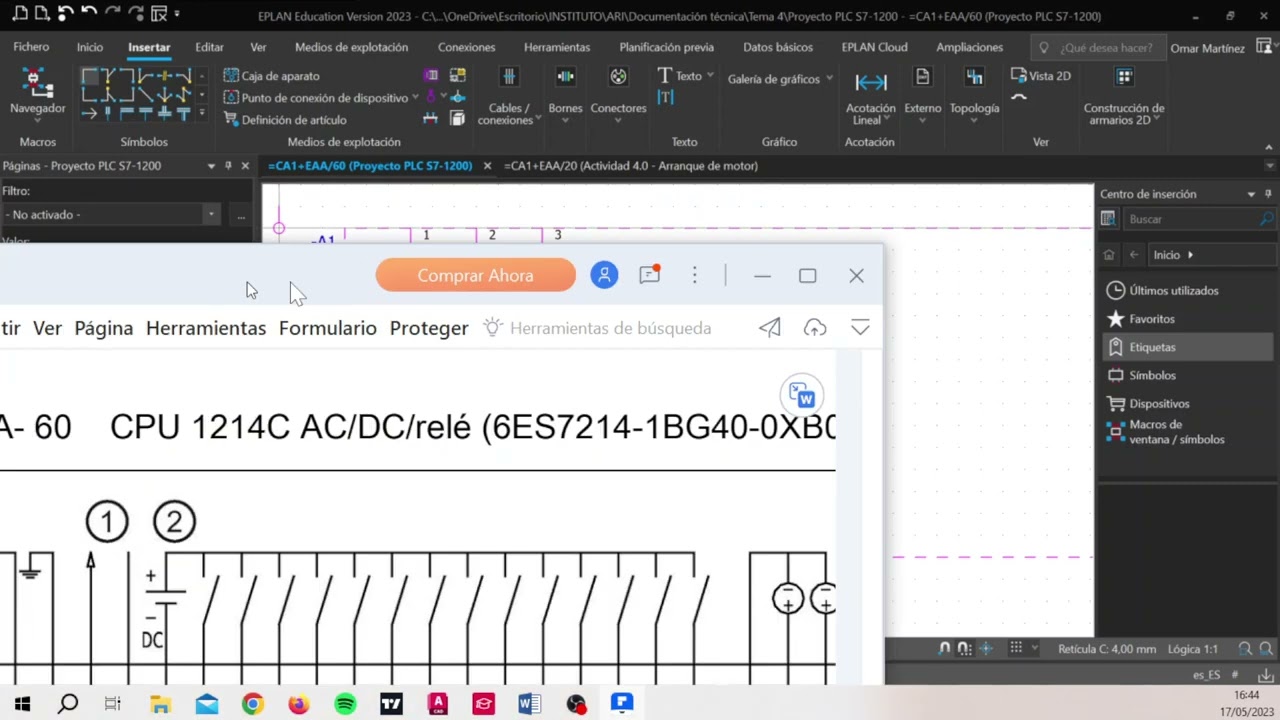Expand the Texto tool dropdown arrow
This screenshot has width=1280, height=720.
[x=710, y=75]
